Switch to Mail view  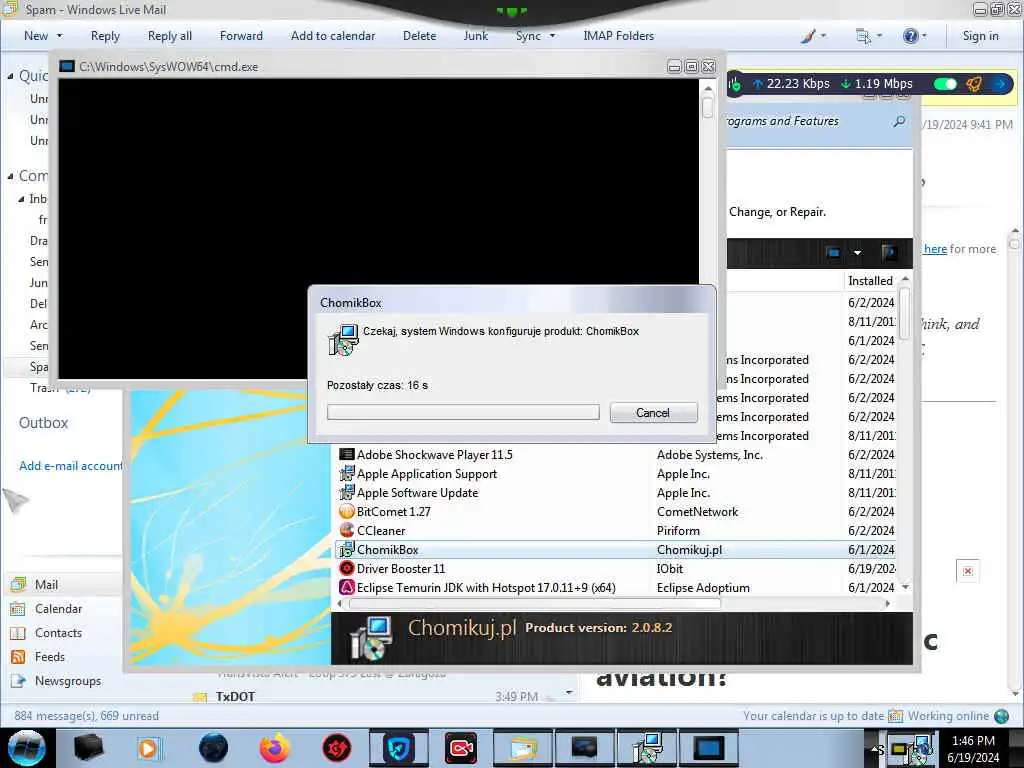click(x=46, y=584)
